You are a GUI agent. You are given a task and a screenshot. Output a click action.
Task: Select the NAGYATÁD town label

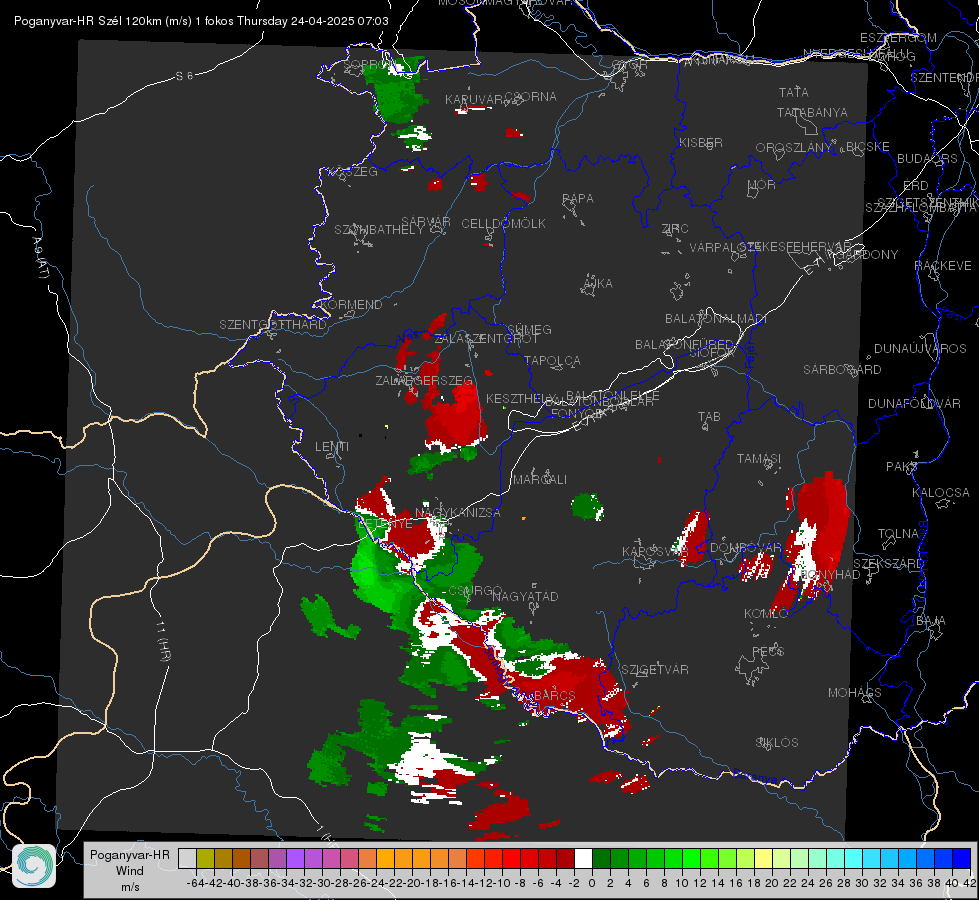[x=525, y=596]
